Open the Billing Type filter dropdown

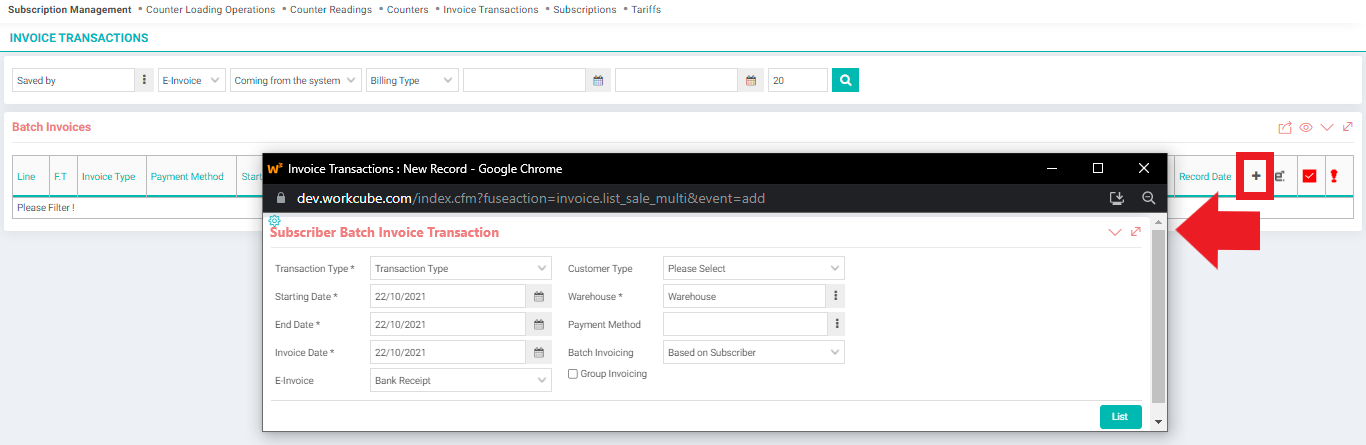tap(412, 80)
